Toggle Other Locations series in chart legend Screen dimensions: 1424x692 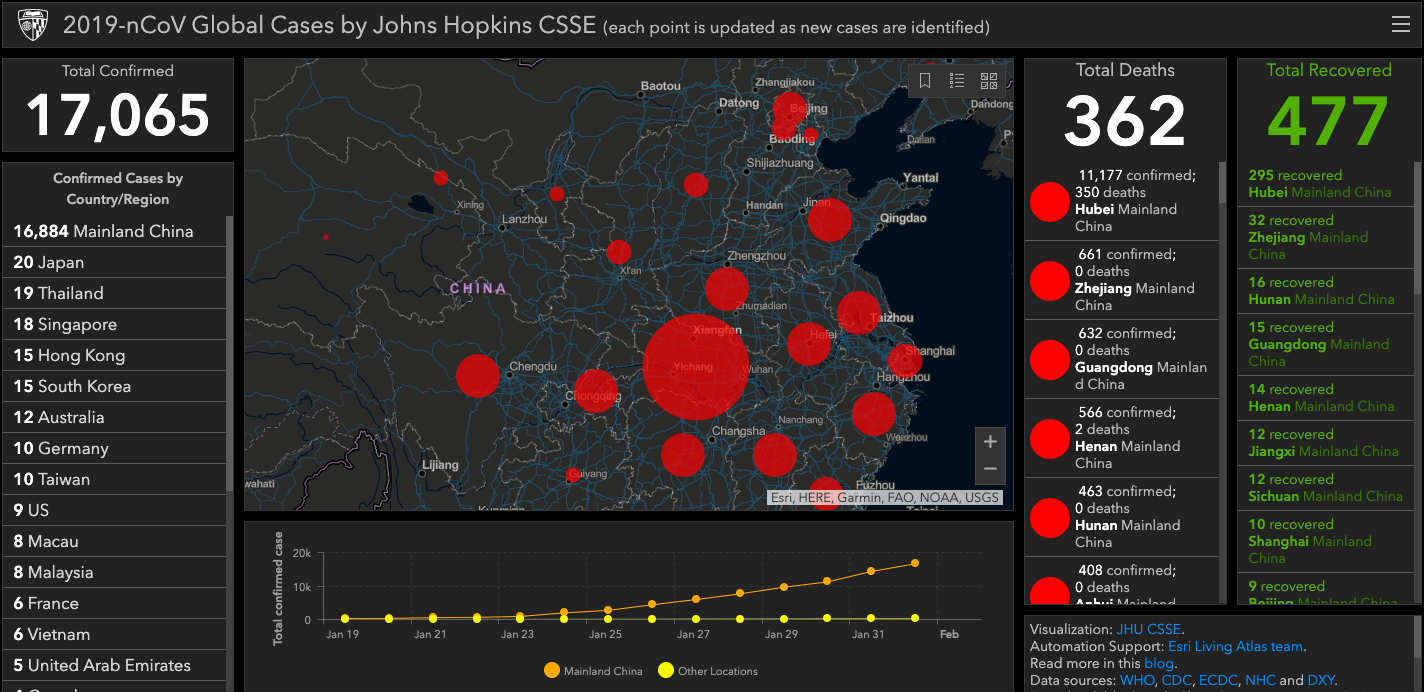pyautogui.click(x=708, y=671)
